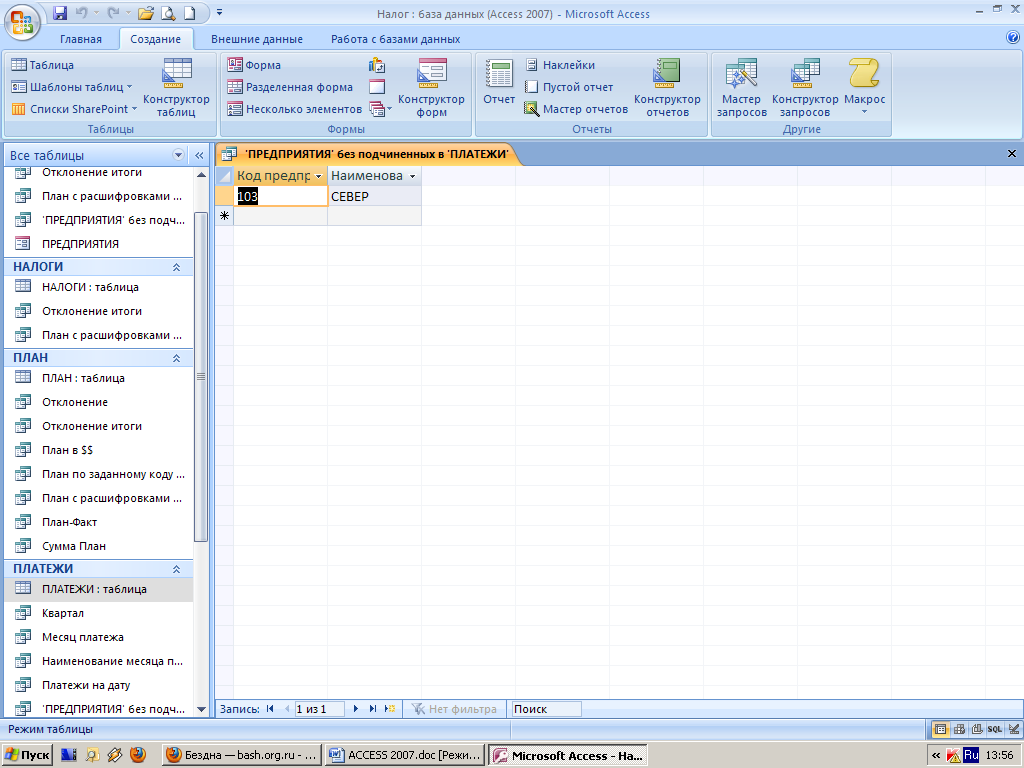The height and width of the screenshot is (768, 1024).
Task: Open the Office button menu
Action: 22,21
